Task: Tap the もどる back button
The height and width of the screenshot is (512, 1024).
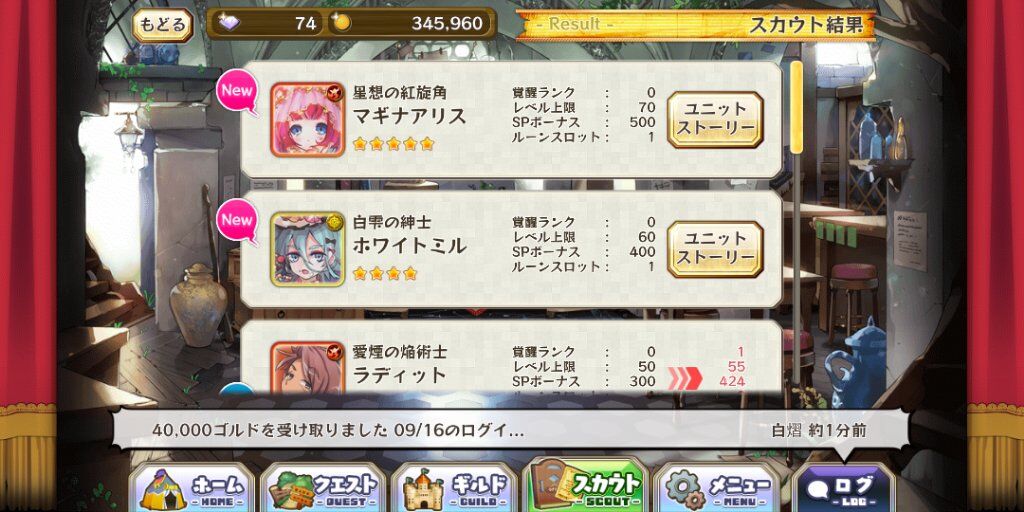Action: [163, 25]
